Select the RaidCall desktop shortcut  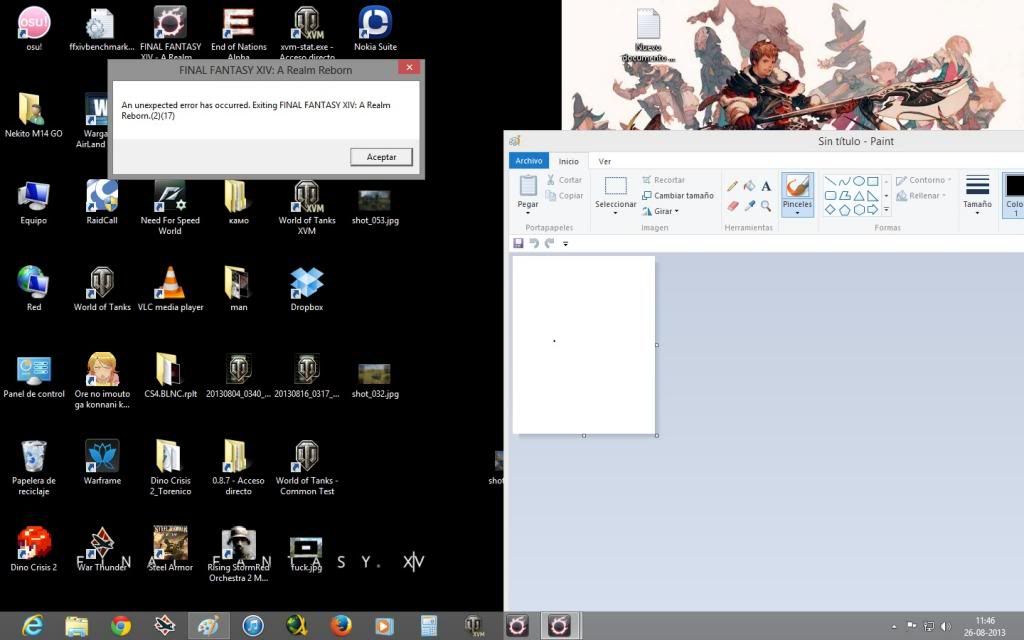102,202
